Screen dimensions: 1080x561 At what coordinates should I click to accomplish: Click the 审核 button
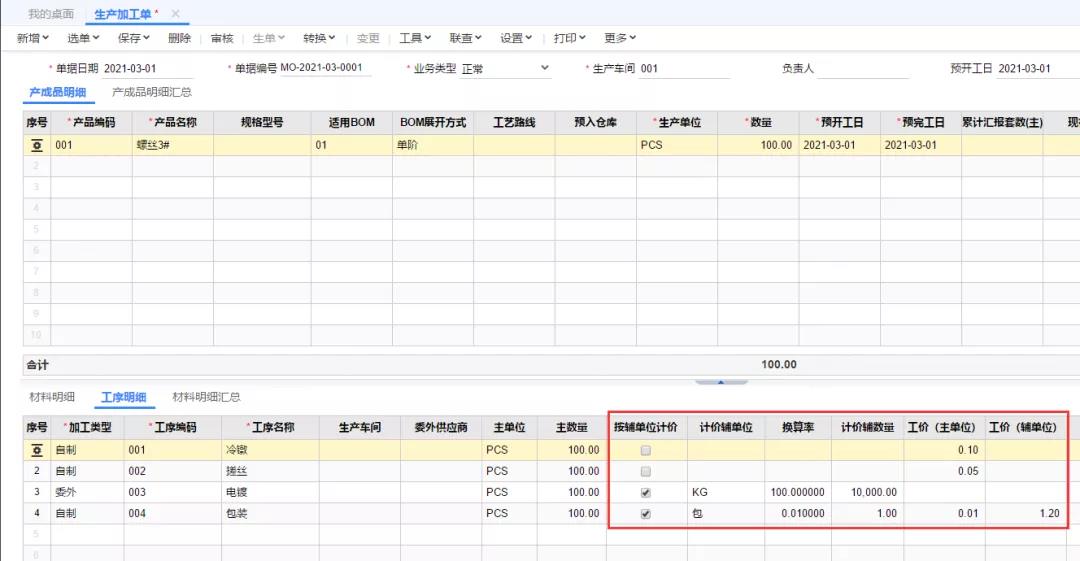pyautogui.click(x=222, y=38)
